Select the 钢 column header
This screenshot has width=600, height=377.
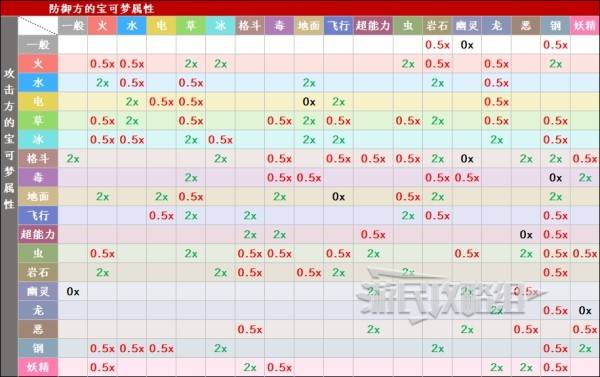pos(555,26)
